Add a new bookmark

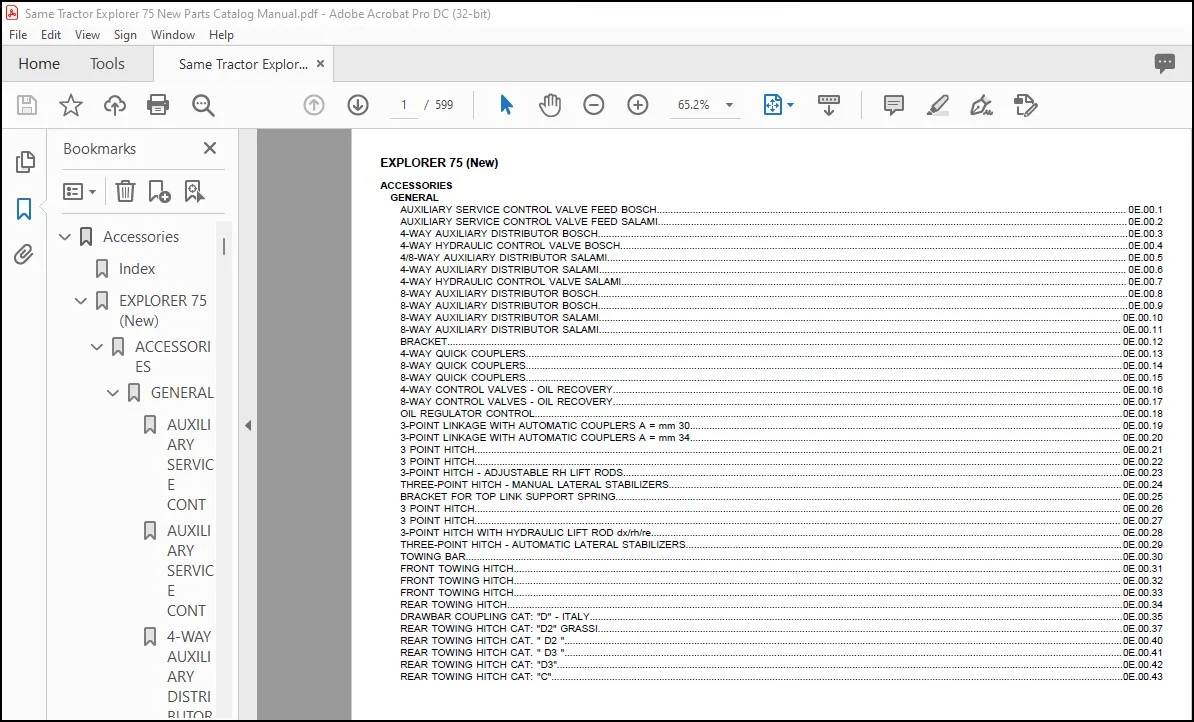pyautogui.click(x=159, y=191)
